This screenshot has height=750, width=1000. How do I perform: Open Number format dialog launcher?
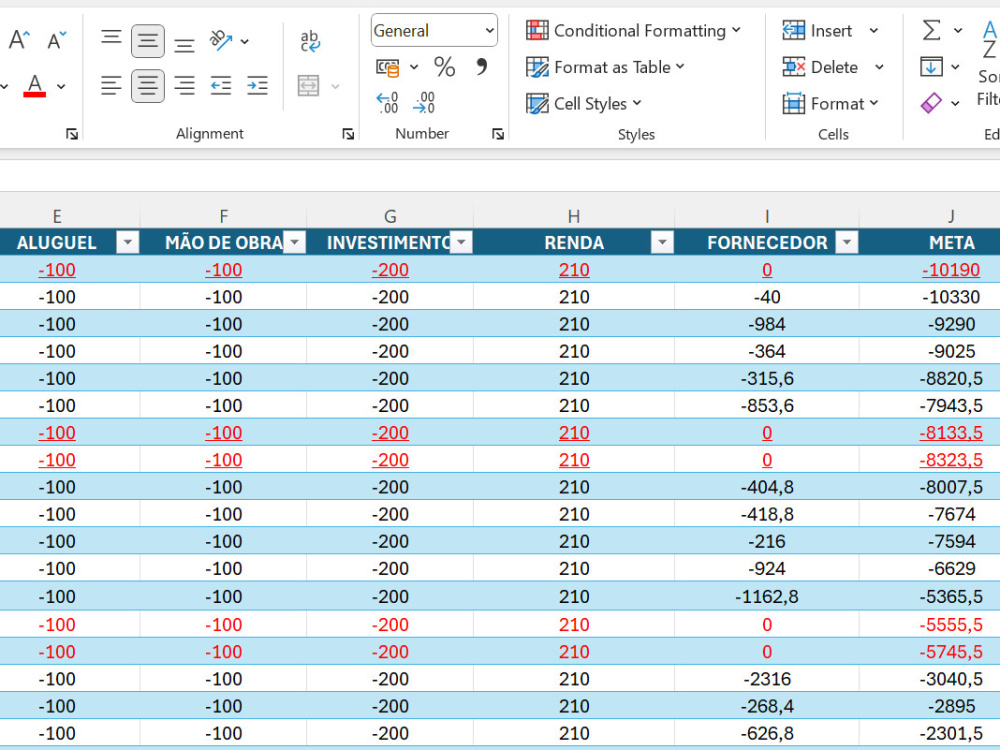498,134
